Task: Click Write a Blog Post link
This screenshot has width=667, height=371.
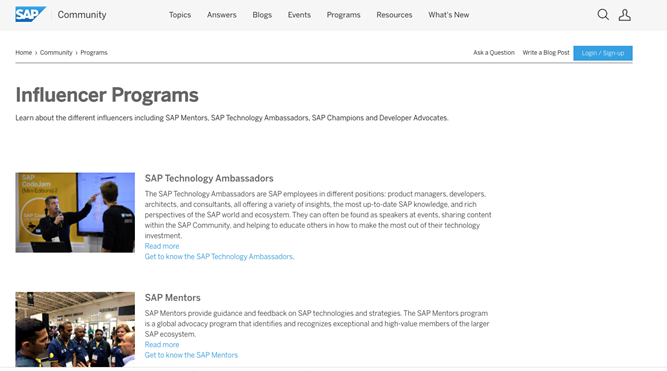Action: pyautogui.click(x=546, y=53)
